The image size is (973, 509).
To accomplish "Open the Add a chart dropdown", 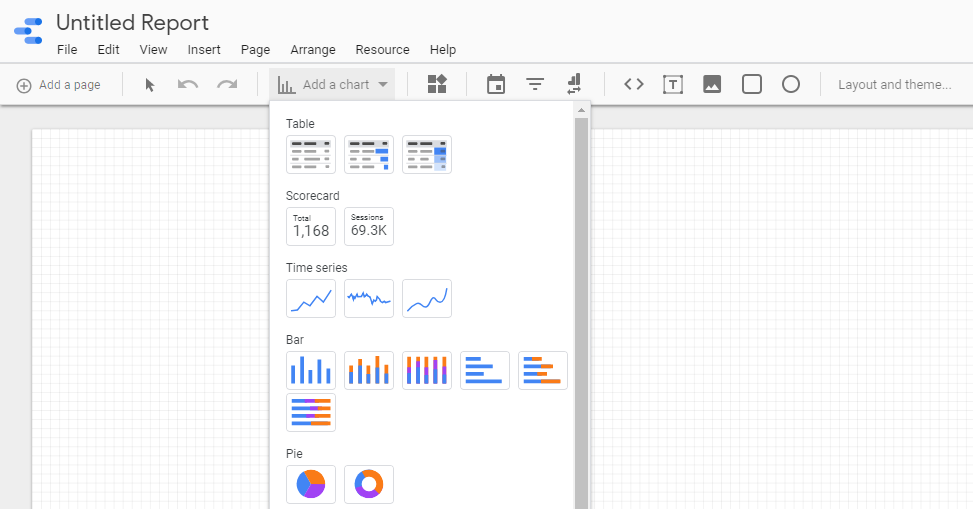I will (333, 84).
